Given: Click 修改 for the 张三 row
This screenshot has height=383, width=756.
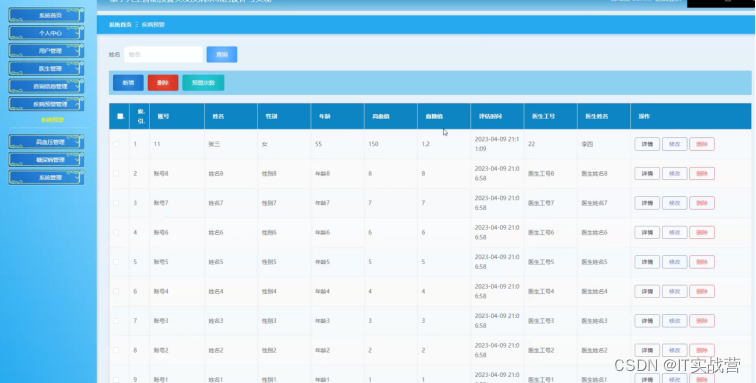Looking at the screenshot, I should [x=675, y=144].
